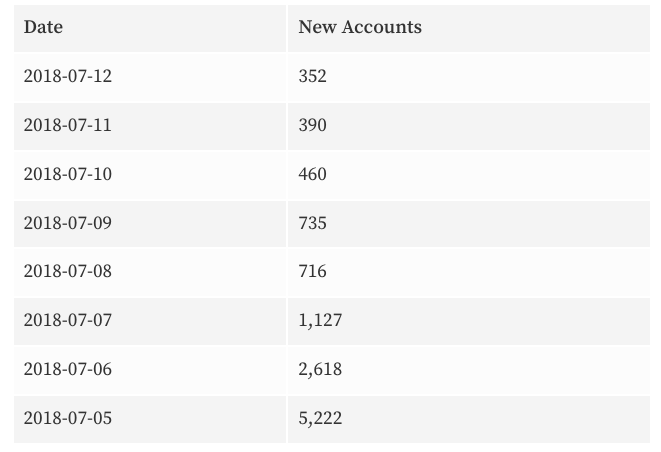Select the 2018-07-08 date cell
The image size is (661, 452).
68,272
